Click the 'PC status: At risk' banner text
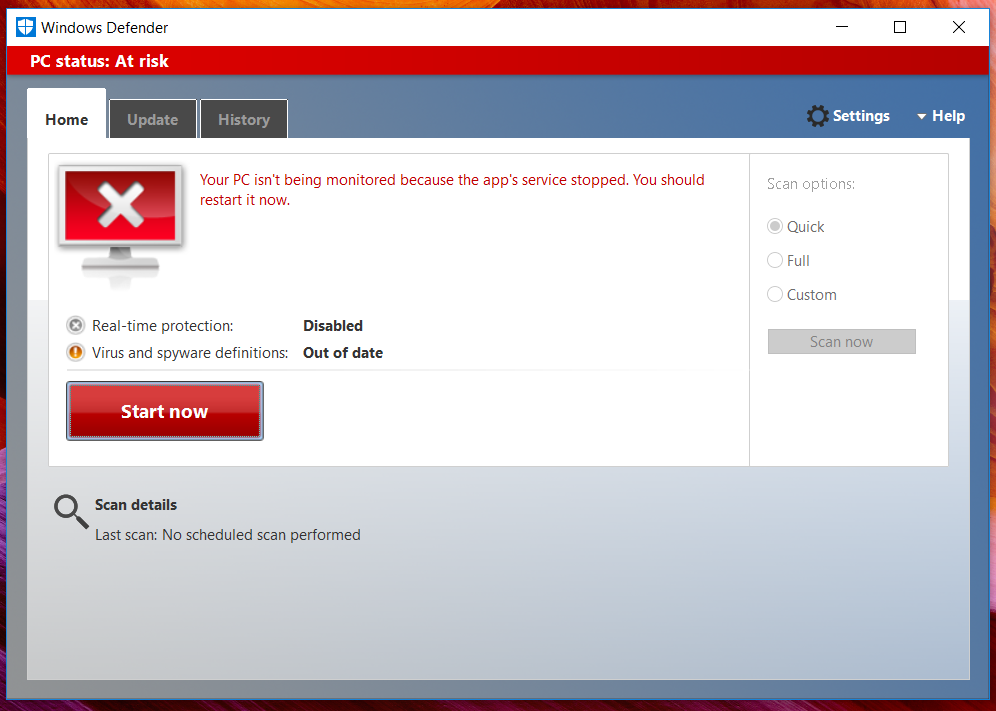This screenshot has height=711, width=996. (x=99, y=61)
